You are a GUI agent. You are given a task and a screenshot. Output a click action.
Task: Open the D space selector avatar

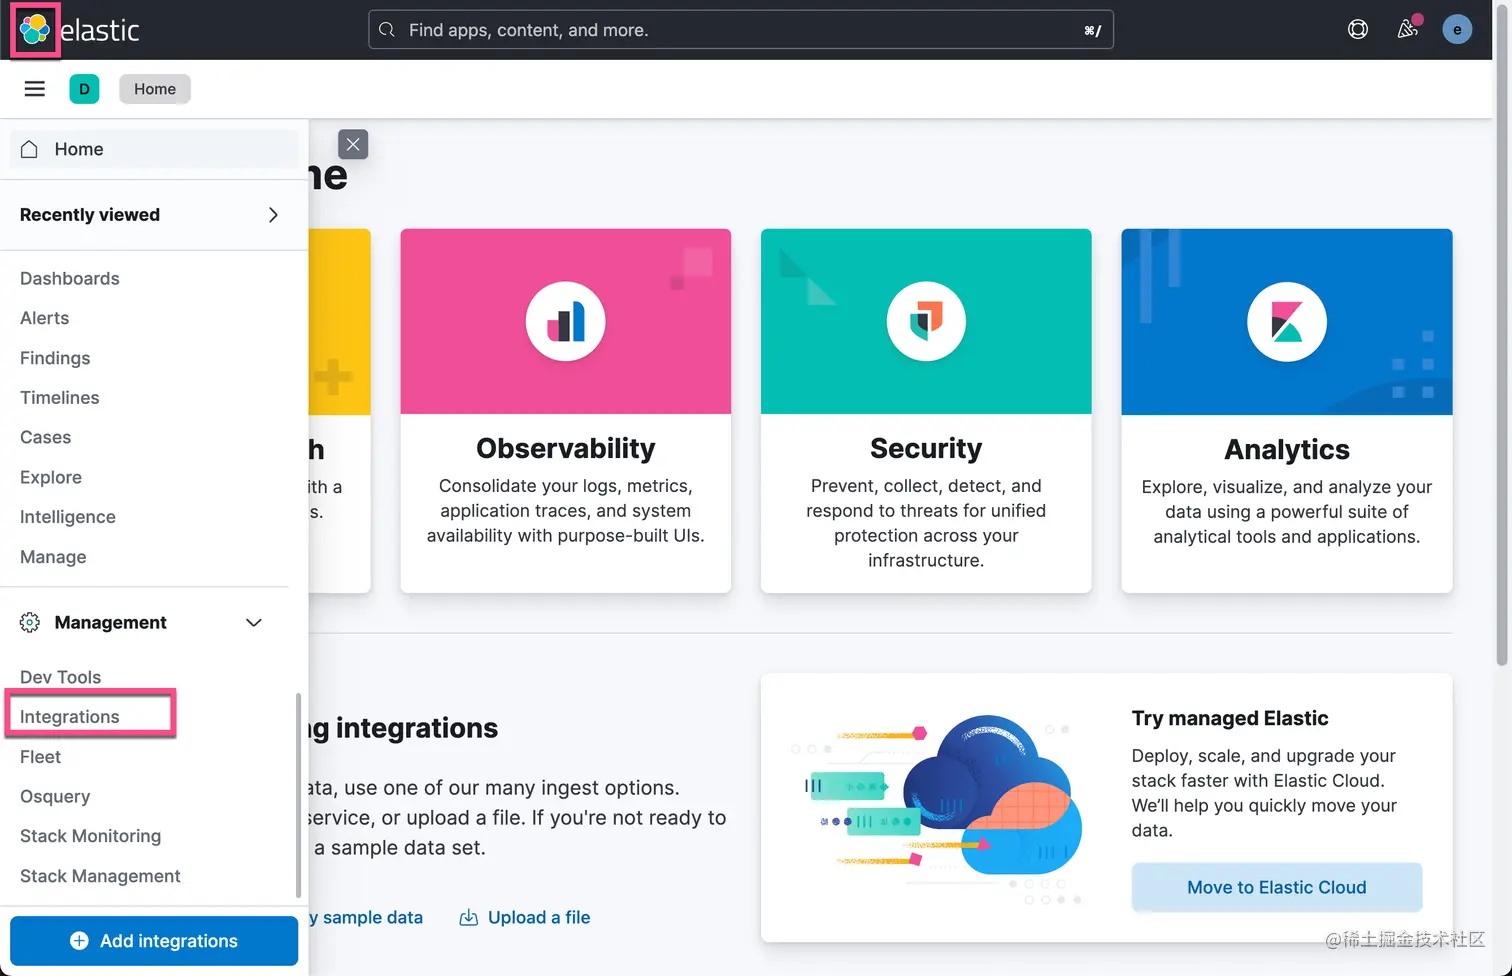coord(84,89)
